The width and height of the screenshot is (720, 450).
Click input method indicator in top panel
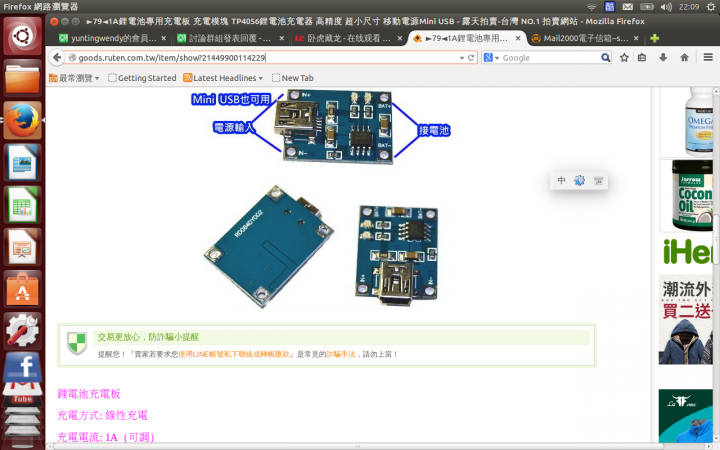609,7
